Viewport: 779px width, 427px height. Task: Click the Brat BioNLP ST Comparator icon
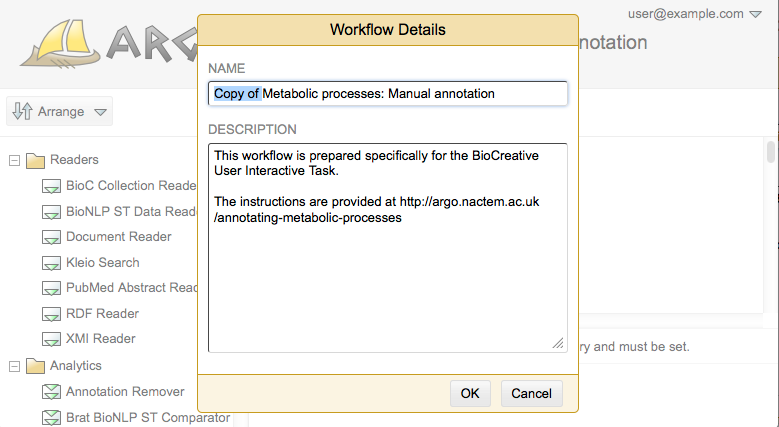click(x=51, y=418)
